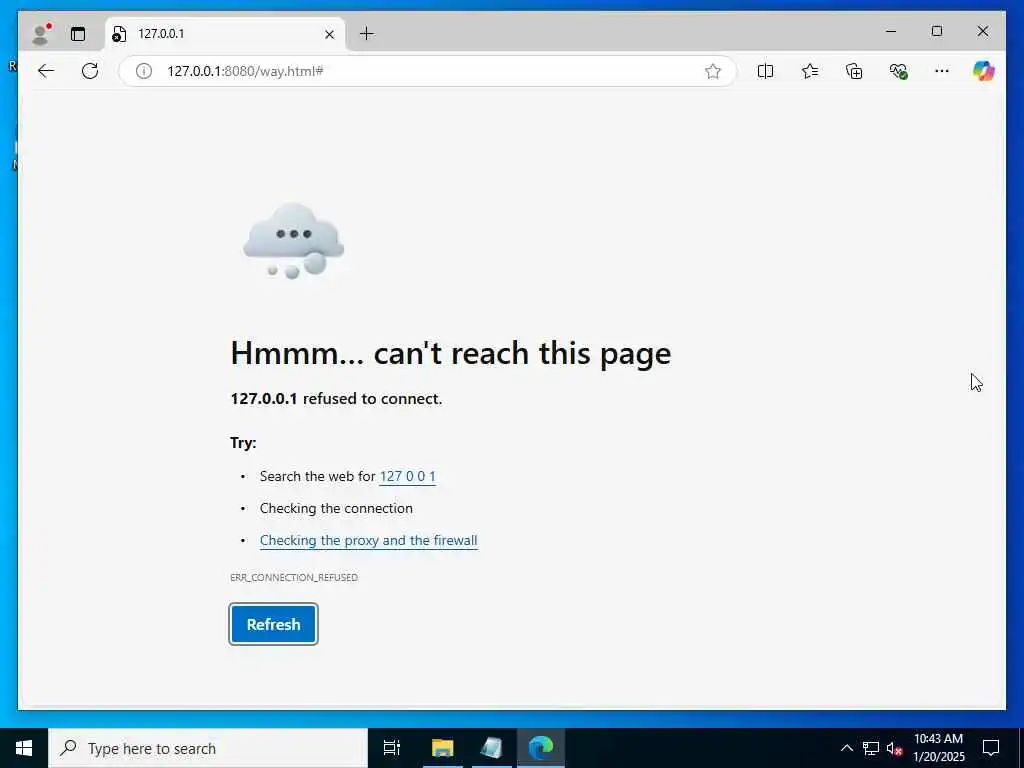The image size is (1024, 768).
Task: Open split screen view icon
Action: [765, 71]
